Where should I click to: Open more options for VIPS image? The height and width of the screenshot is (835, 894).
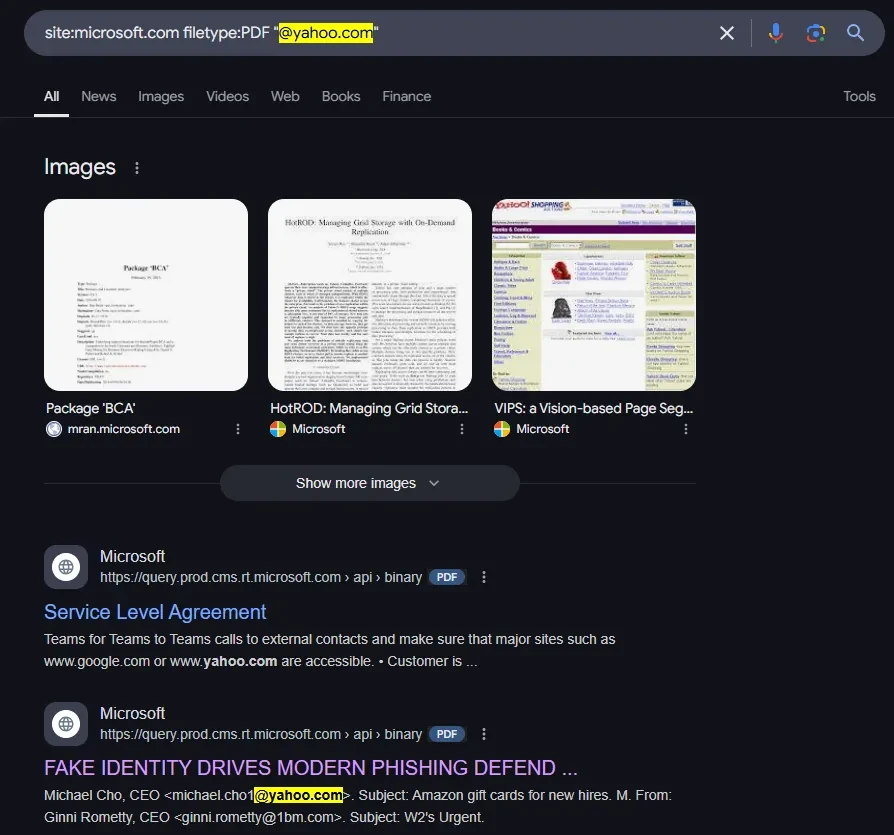(686, 429)
